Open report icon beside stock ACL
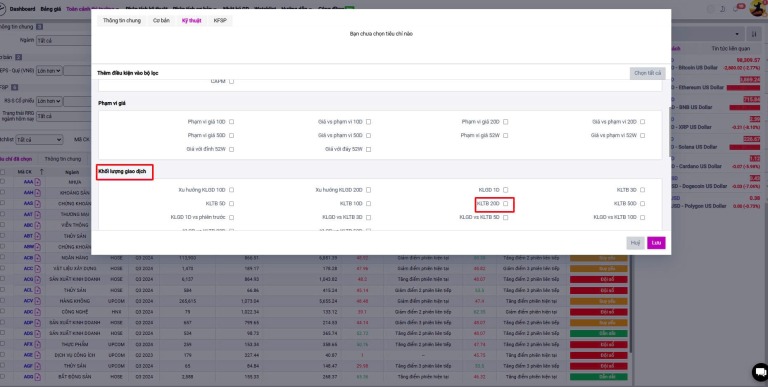The height and width of the screenshot is (387, 768). 38,290
